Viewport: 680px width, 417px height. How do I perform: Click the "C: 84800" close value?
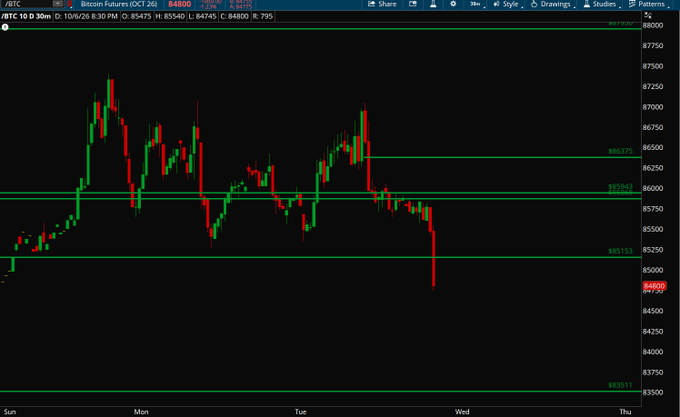234,16
